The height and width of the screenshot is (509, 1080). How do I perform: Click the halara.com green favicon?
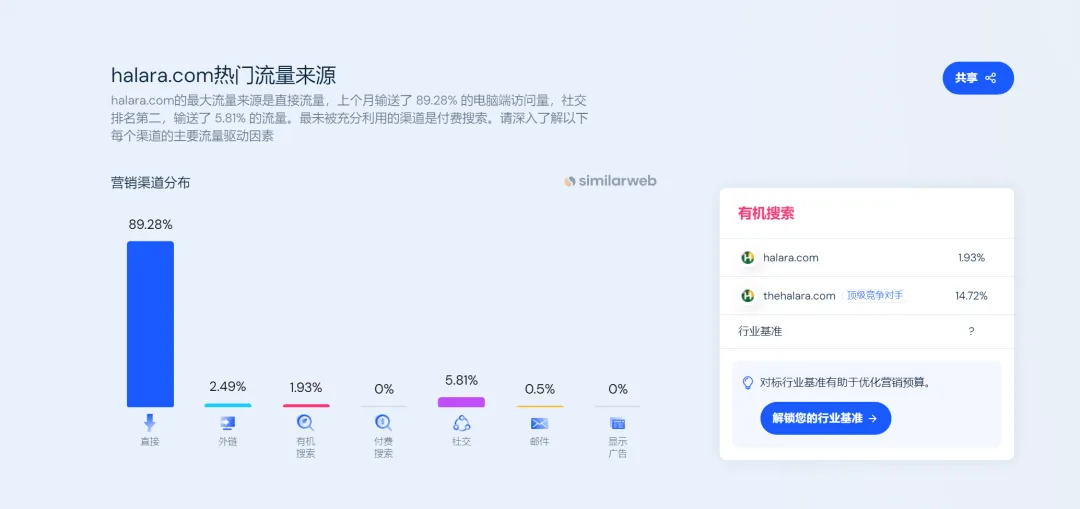click(747, 258)
